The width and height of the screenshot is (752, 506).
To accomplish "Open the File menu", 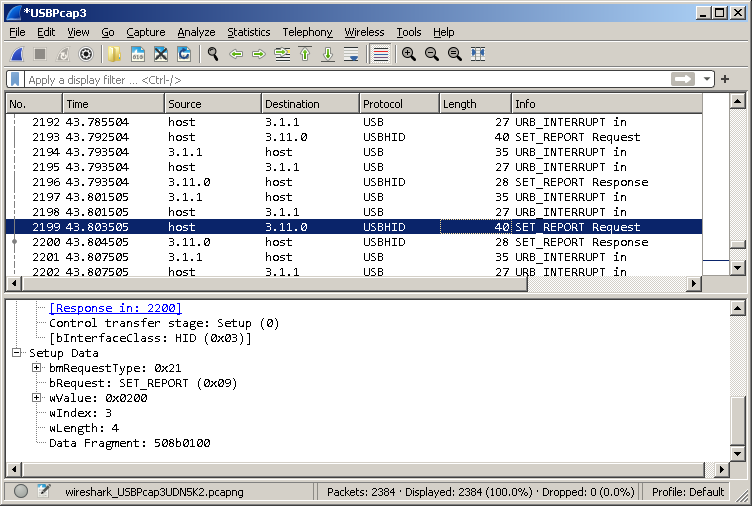I will (x=17, y=32).
